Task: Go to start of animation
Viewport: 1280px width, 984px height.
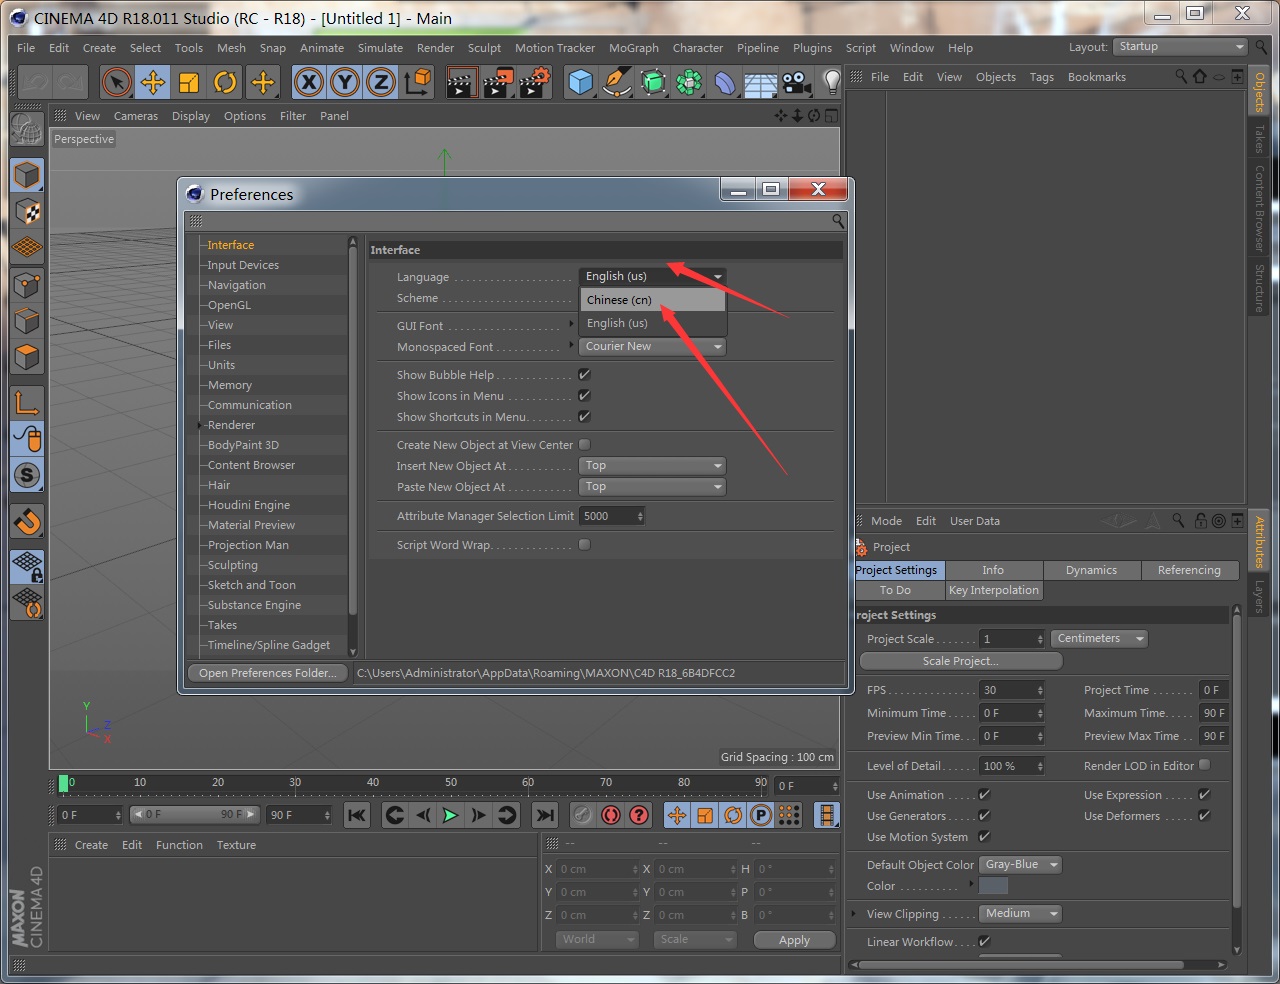Action: coord(357,815)
